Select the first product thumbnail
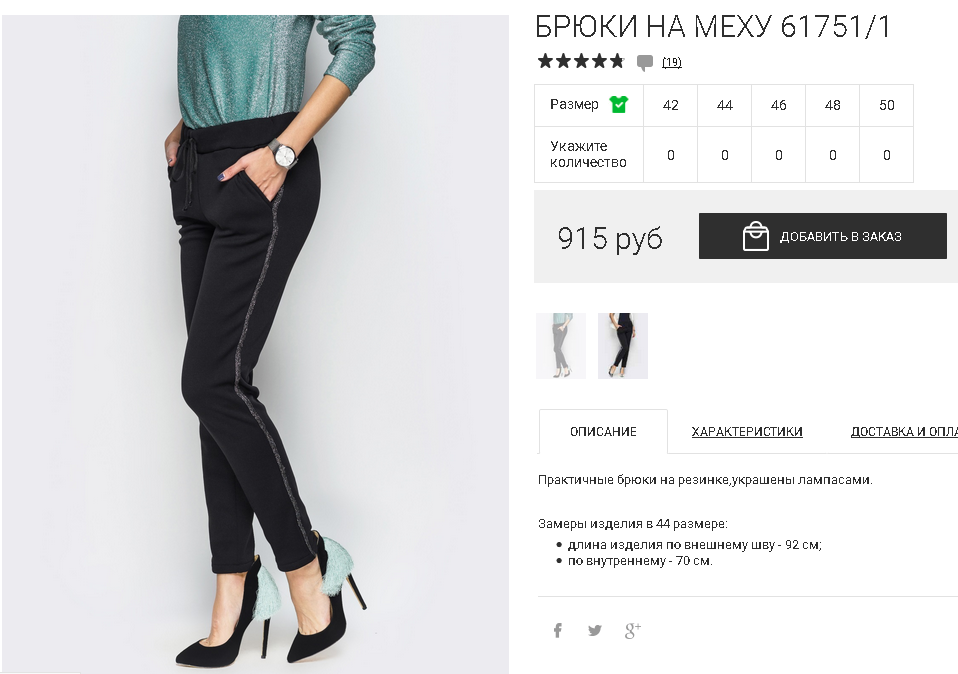Viewport: 958px width, 674px height. point(561,346)
